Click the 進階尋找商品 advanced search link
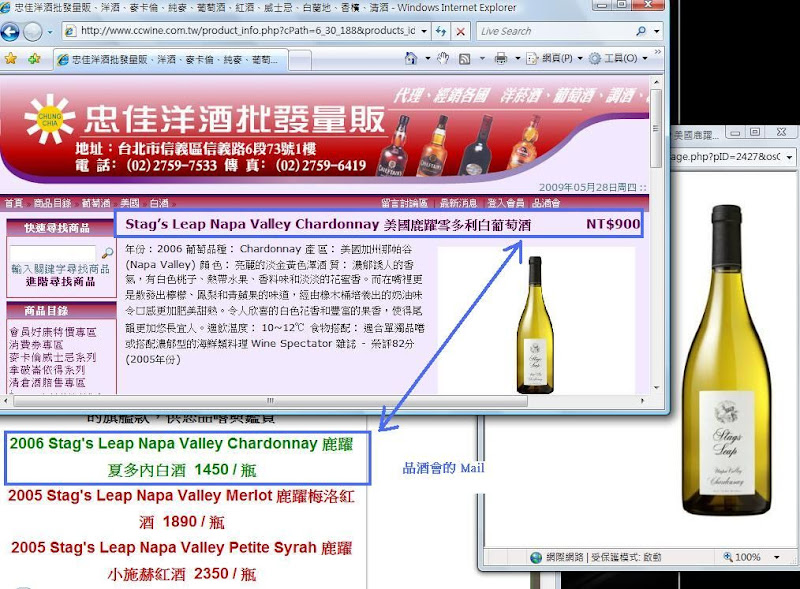 coord(61,282)
